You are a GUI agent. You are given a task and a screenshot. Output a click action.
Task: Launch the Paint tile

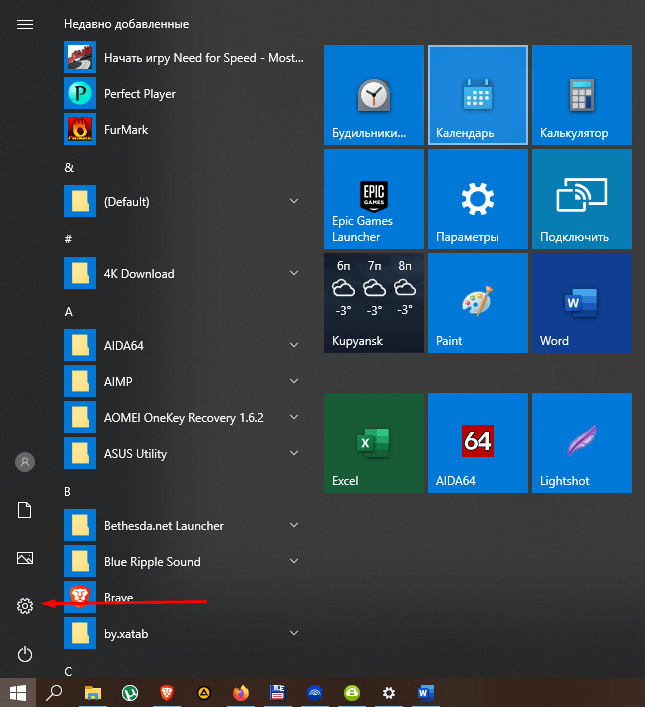pyautogui.click(x=478, y=303)
